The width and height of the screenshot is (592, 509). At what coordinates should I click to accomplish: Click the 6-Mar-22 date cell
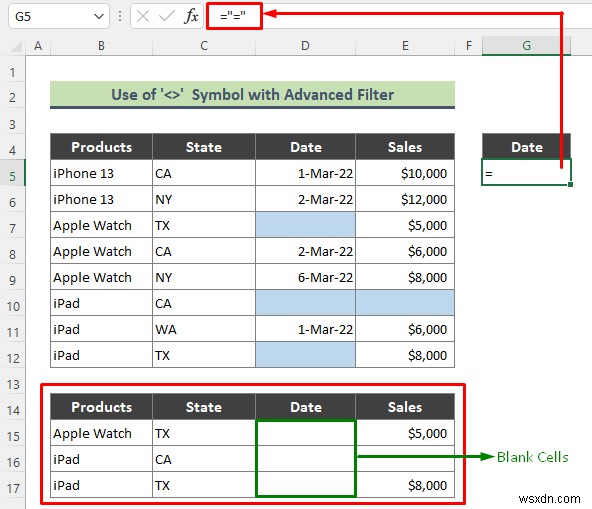click(305, 277)
